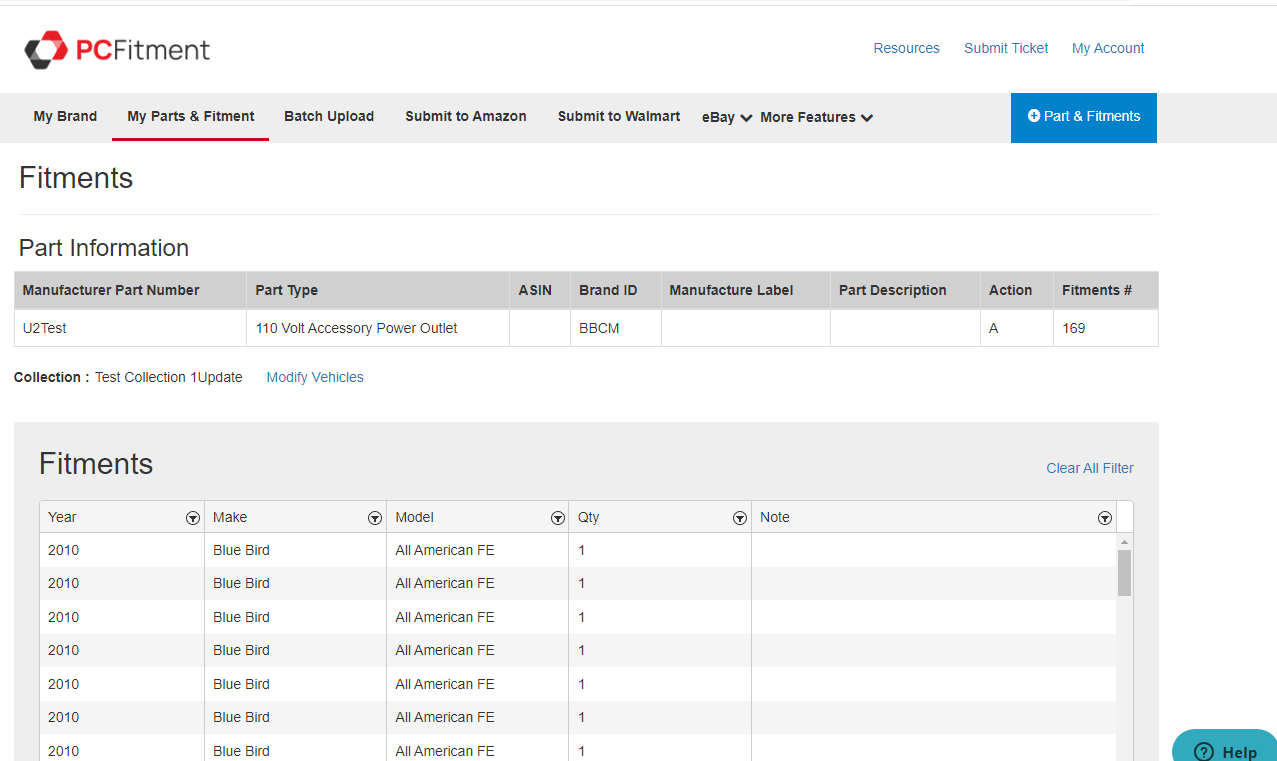The image size is (1277, 761).
Task: Open the Help chat widget
Action: pyautogui.click(x=1226, y=751)
